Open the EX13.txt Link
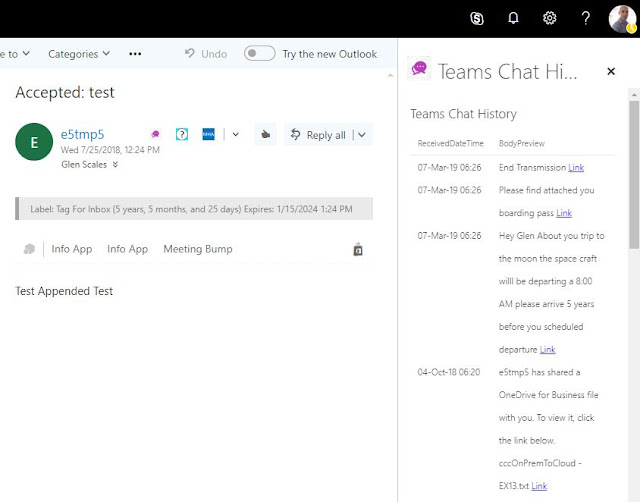 click(x=539, y=486)
